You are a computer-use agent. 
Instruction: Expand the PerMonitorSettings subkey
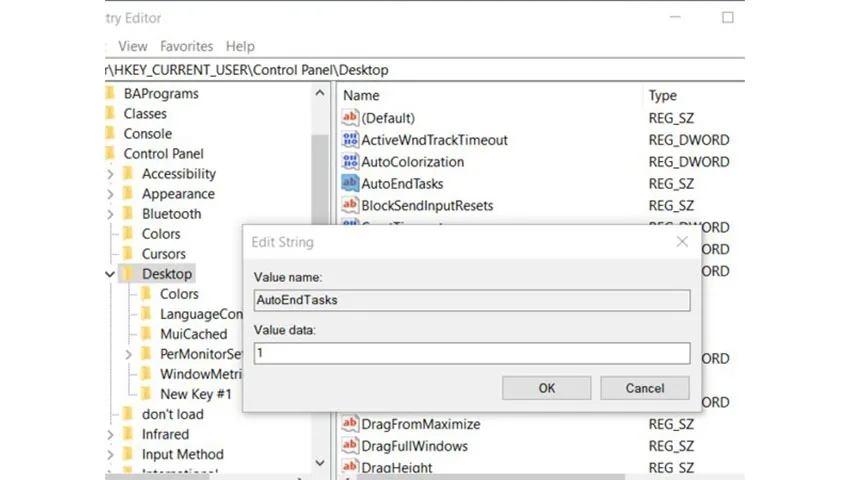128,354
